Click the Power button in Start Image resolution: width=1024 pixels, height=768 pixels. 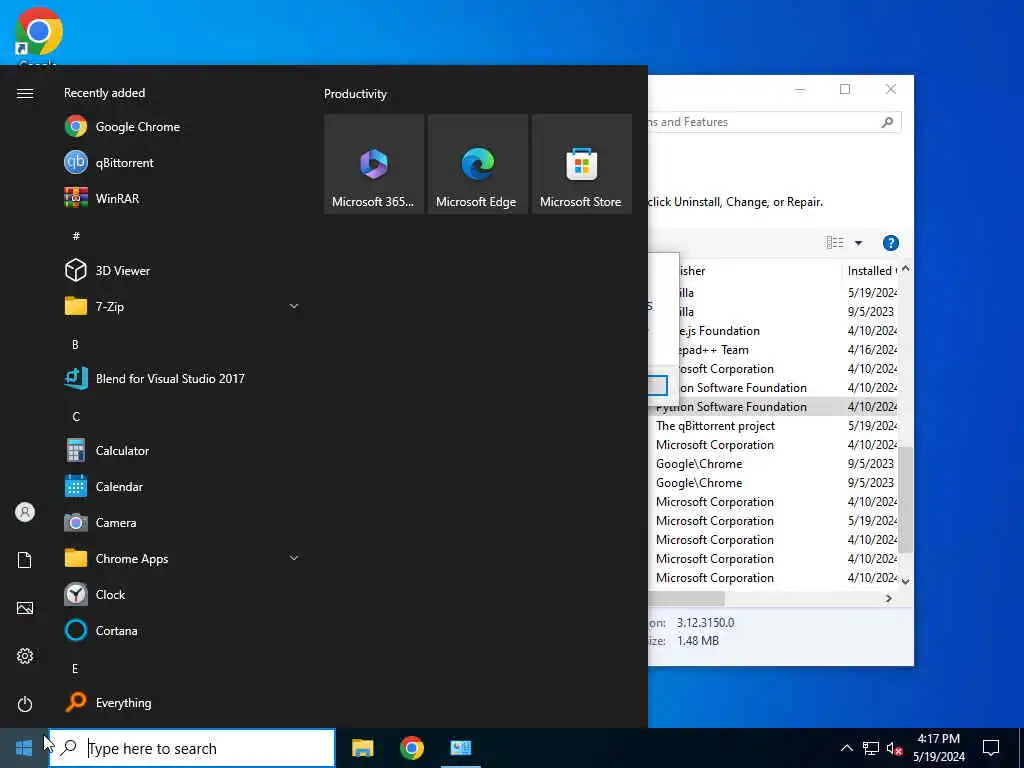[25, 705]
